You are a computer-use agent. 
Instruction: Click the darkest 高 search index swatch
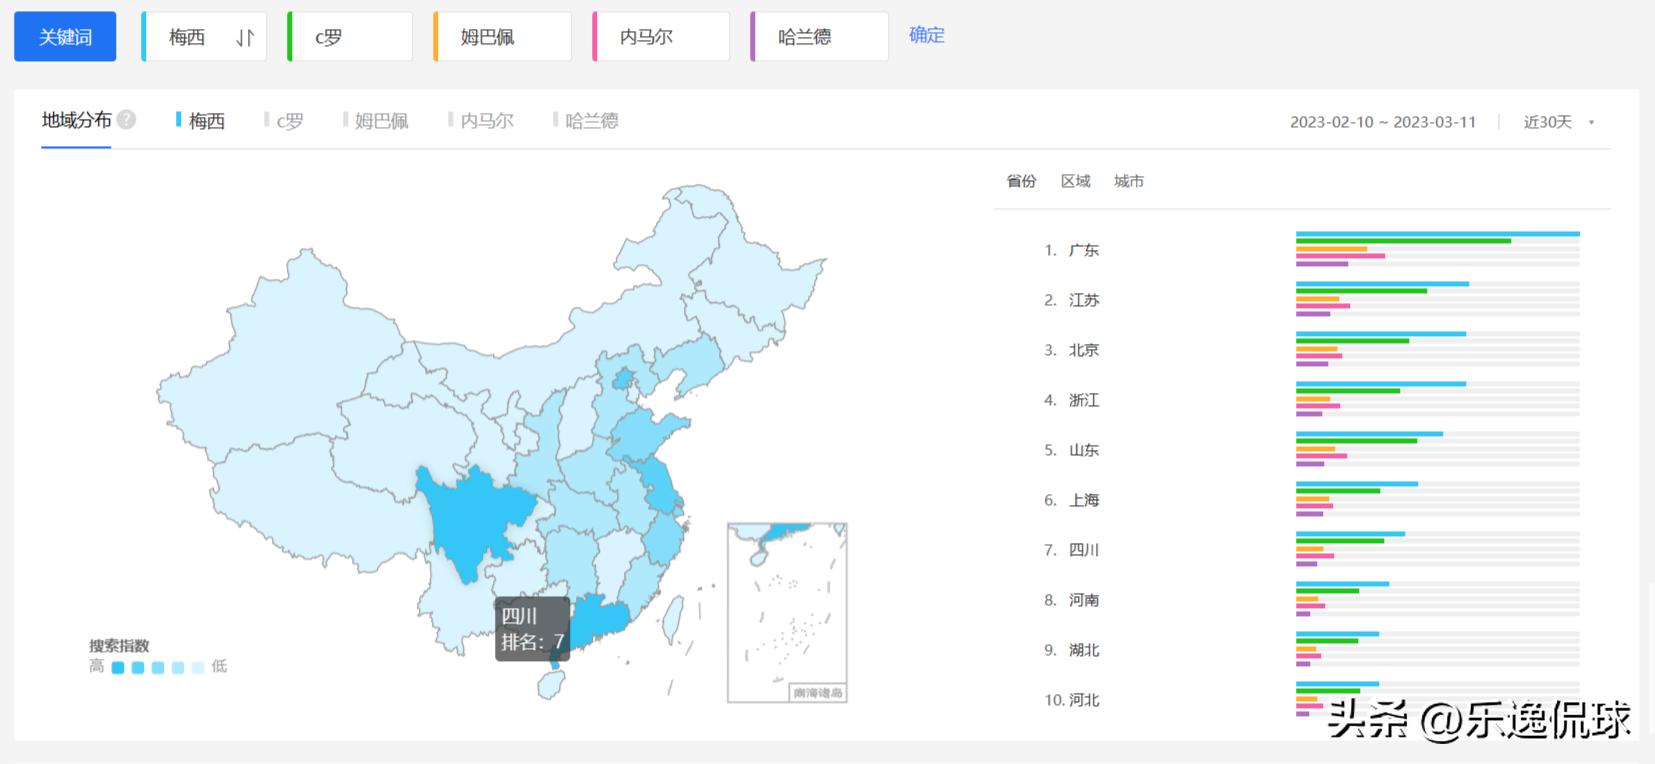click(118, 667)
